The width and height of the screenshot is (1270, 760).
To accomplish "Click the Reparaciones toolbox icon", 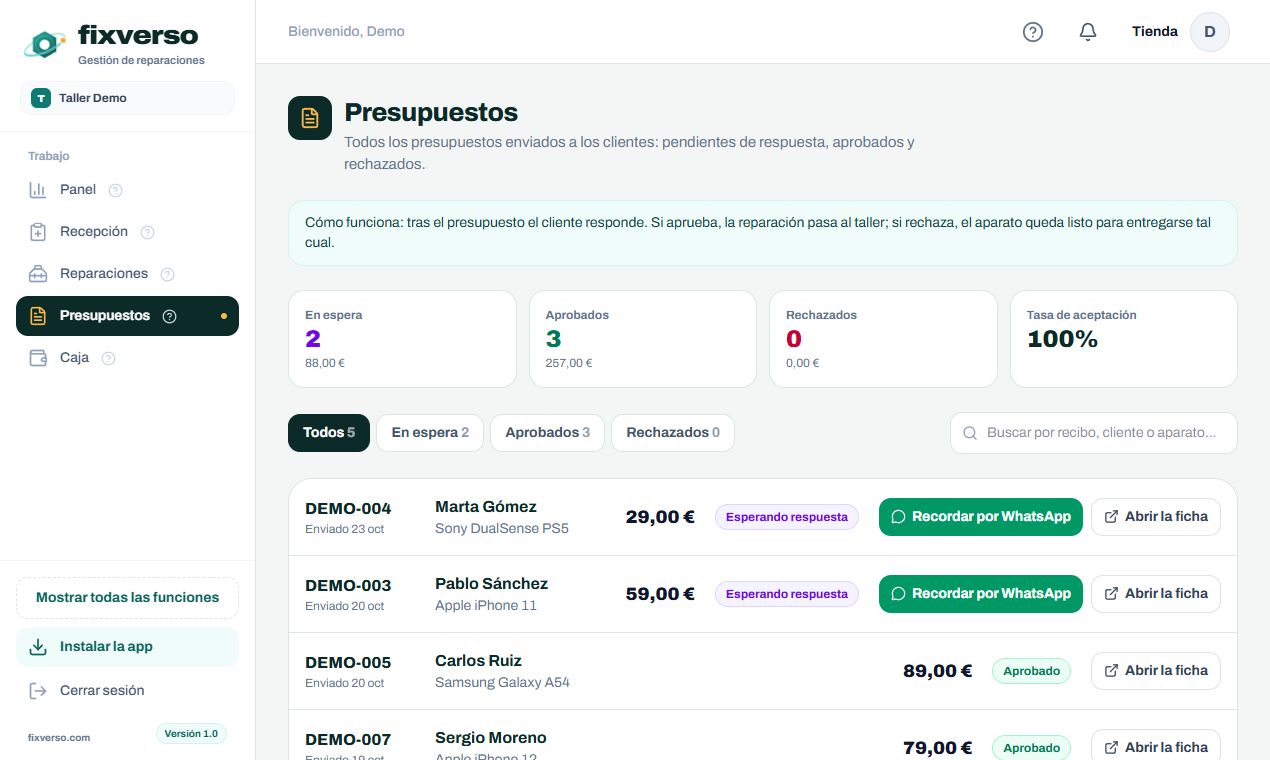I will (x=38, y=274).
